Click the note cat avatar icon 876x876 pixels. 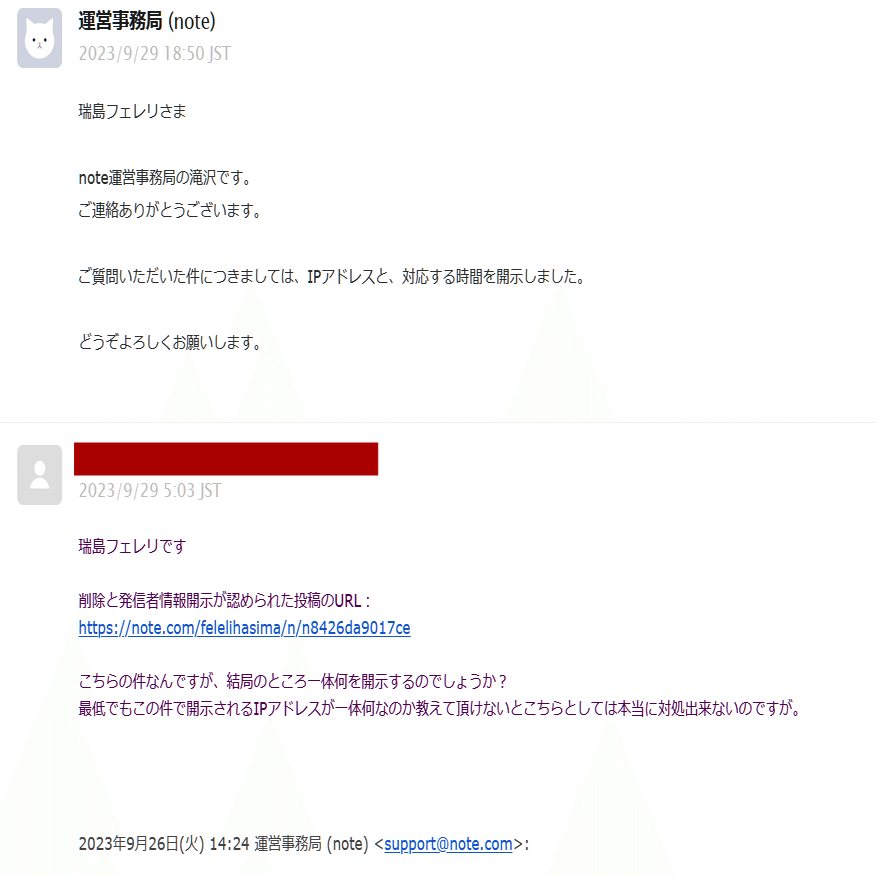point(40,38)
